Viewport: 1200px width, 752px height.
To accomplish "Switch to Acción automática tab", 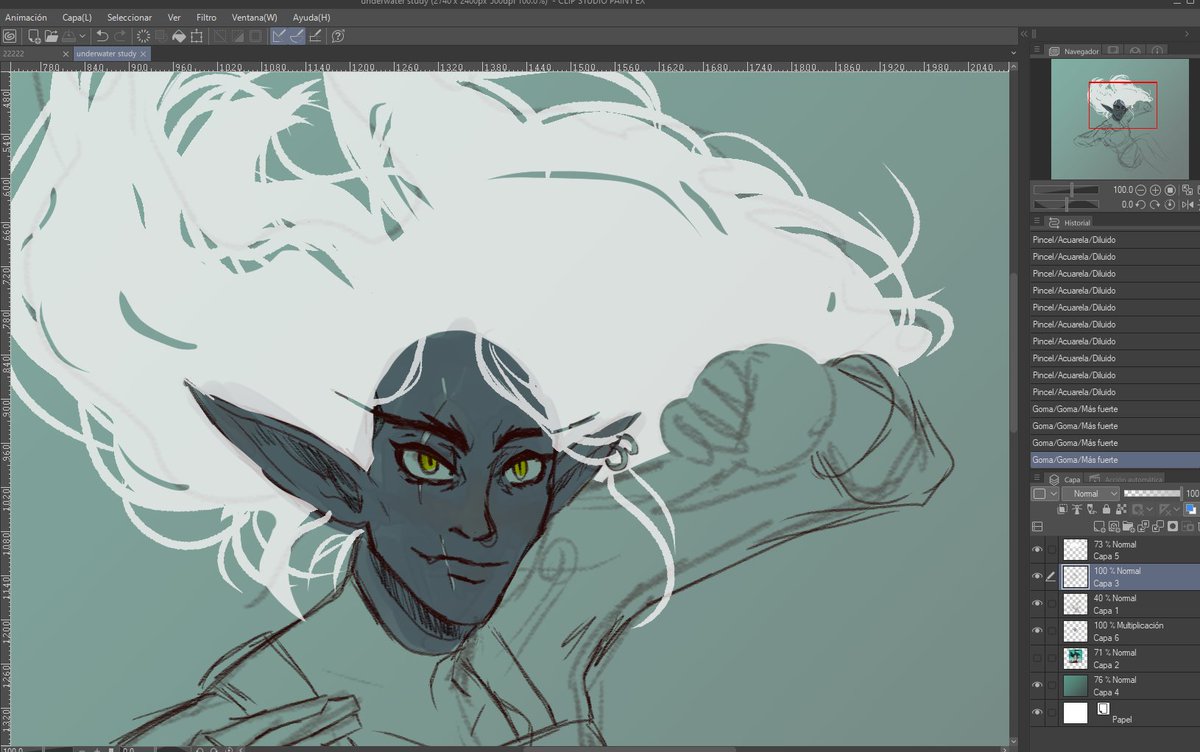I will 1126,479.
